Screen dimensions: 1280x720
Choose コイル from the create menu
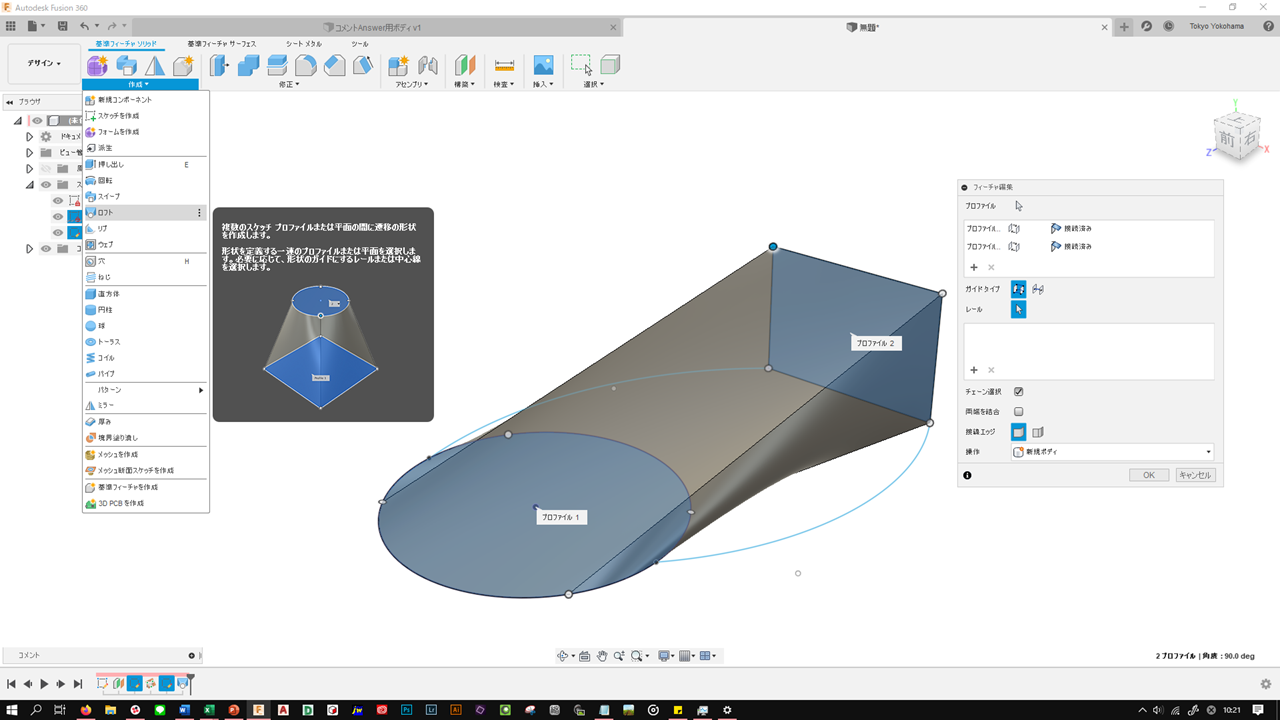click(146, 358)
